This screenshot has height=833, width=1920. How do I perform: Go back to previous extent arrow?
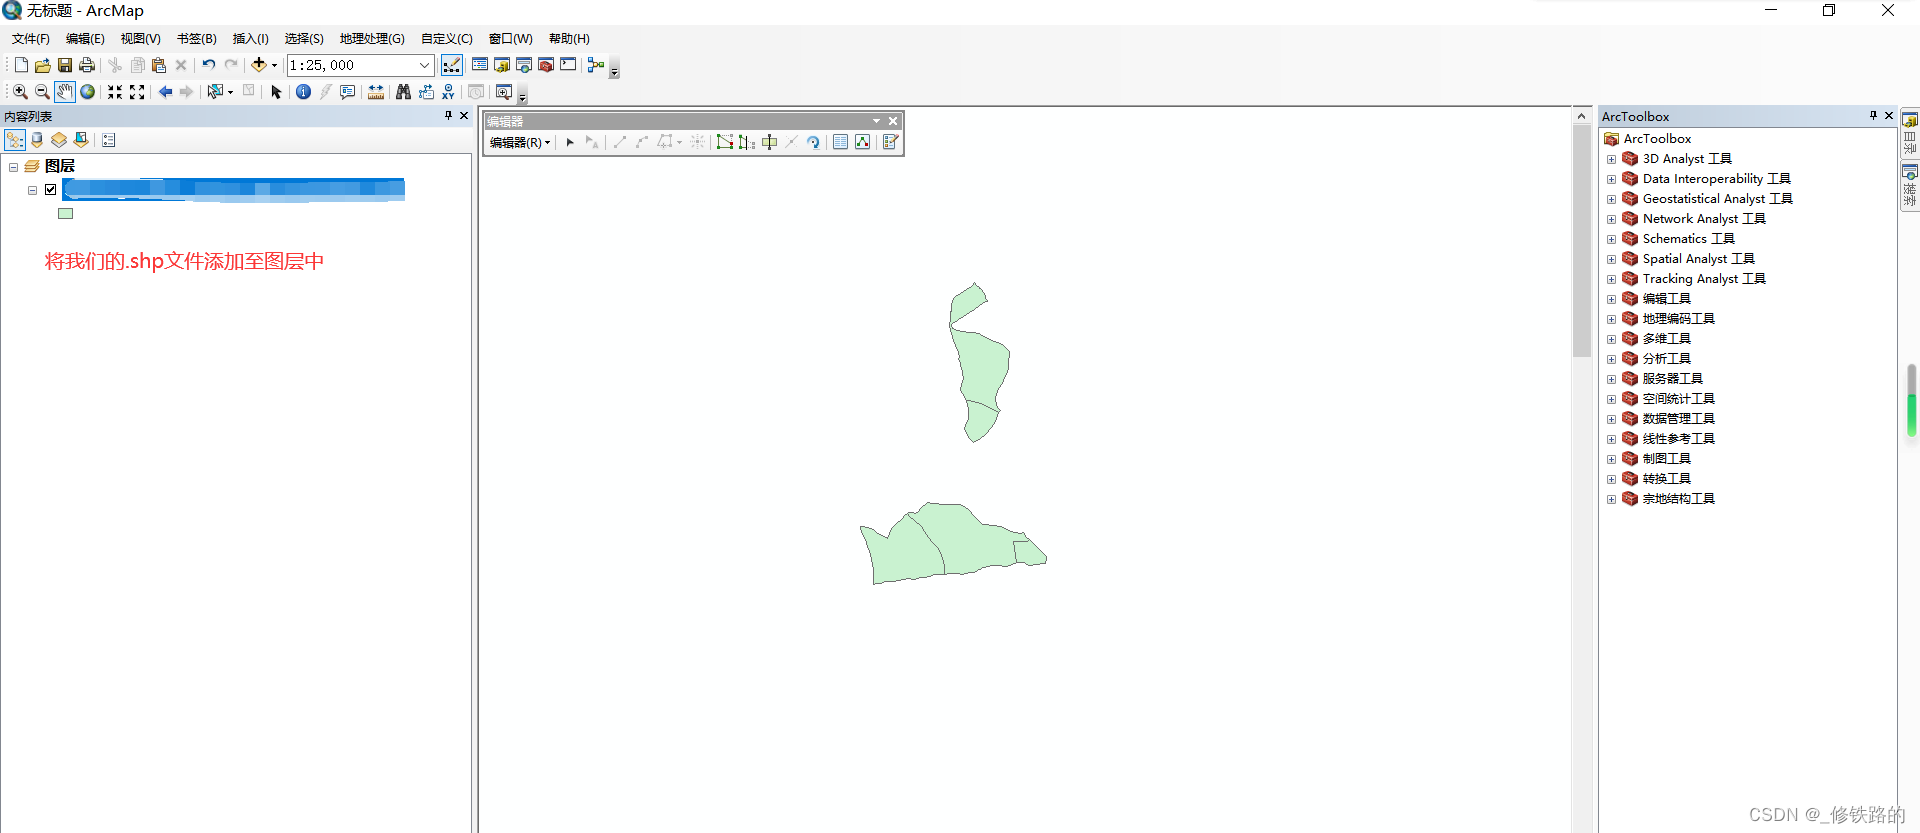[165, 92]
